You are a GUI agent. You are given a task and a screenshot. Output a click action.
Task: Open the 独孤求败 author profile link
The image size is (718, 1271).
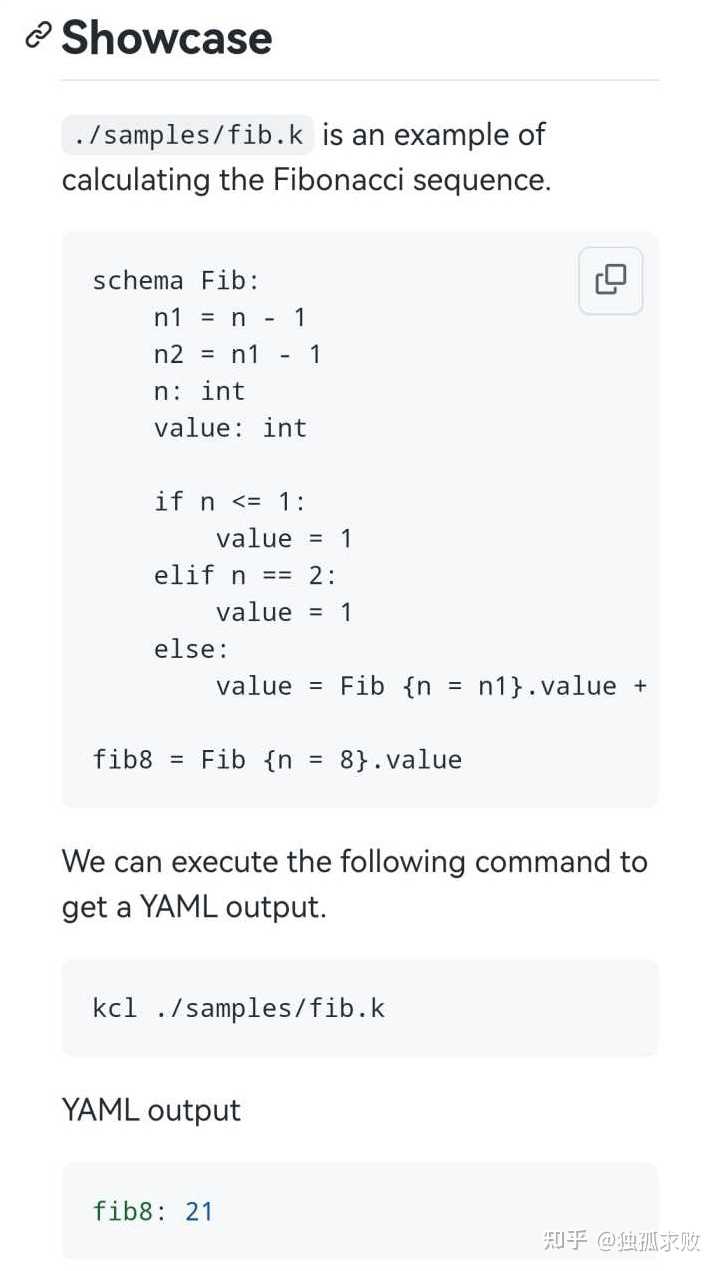point(648,1239)
